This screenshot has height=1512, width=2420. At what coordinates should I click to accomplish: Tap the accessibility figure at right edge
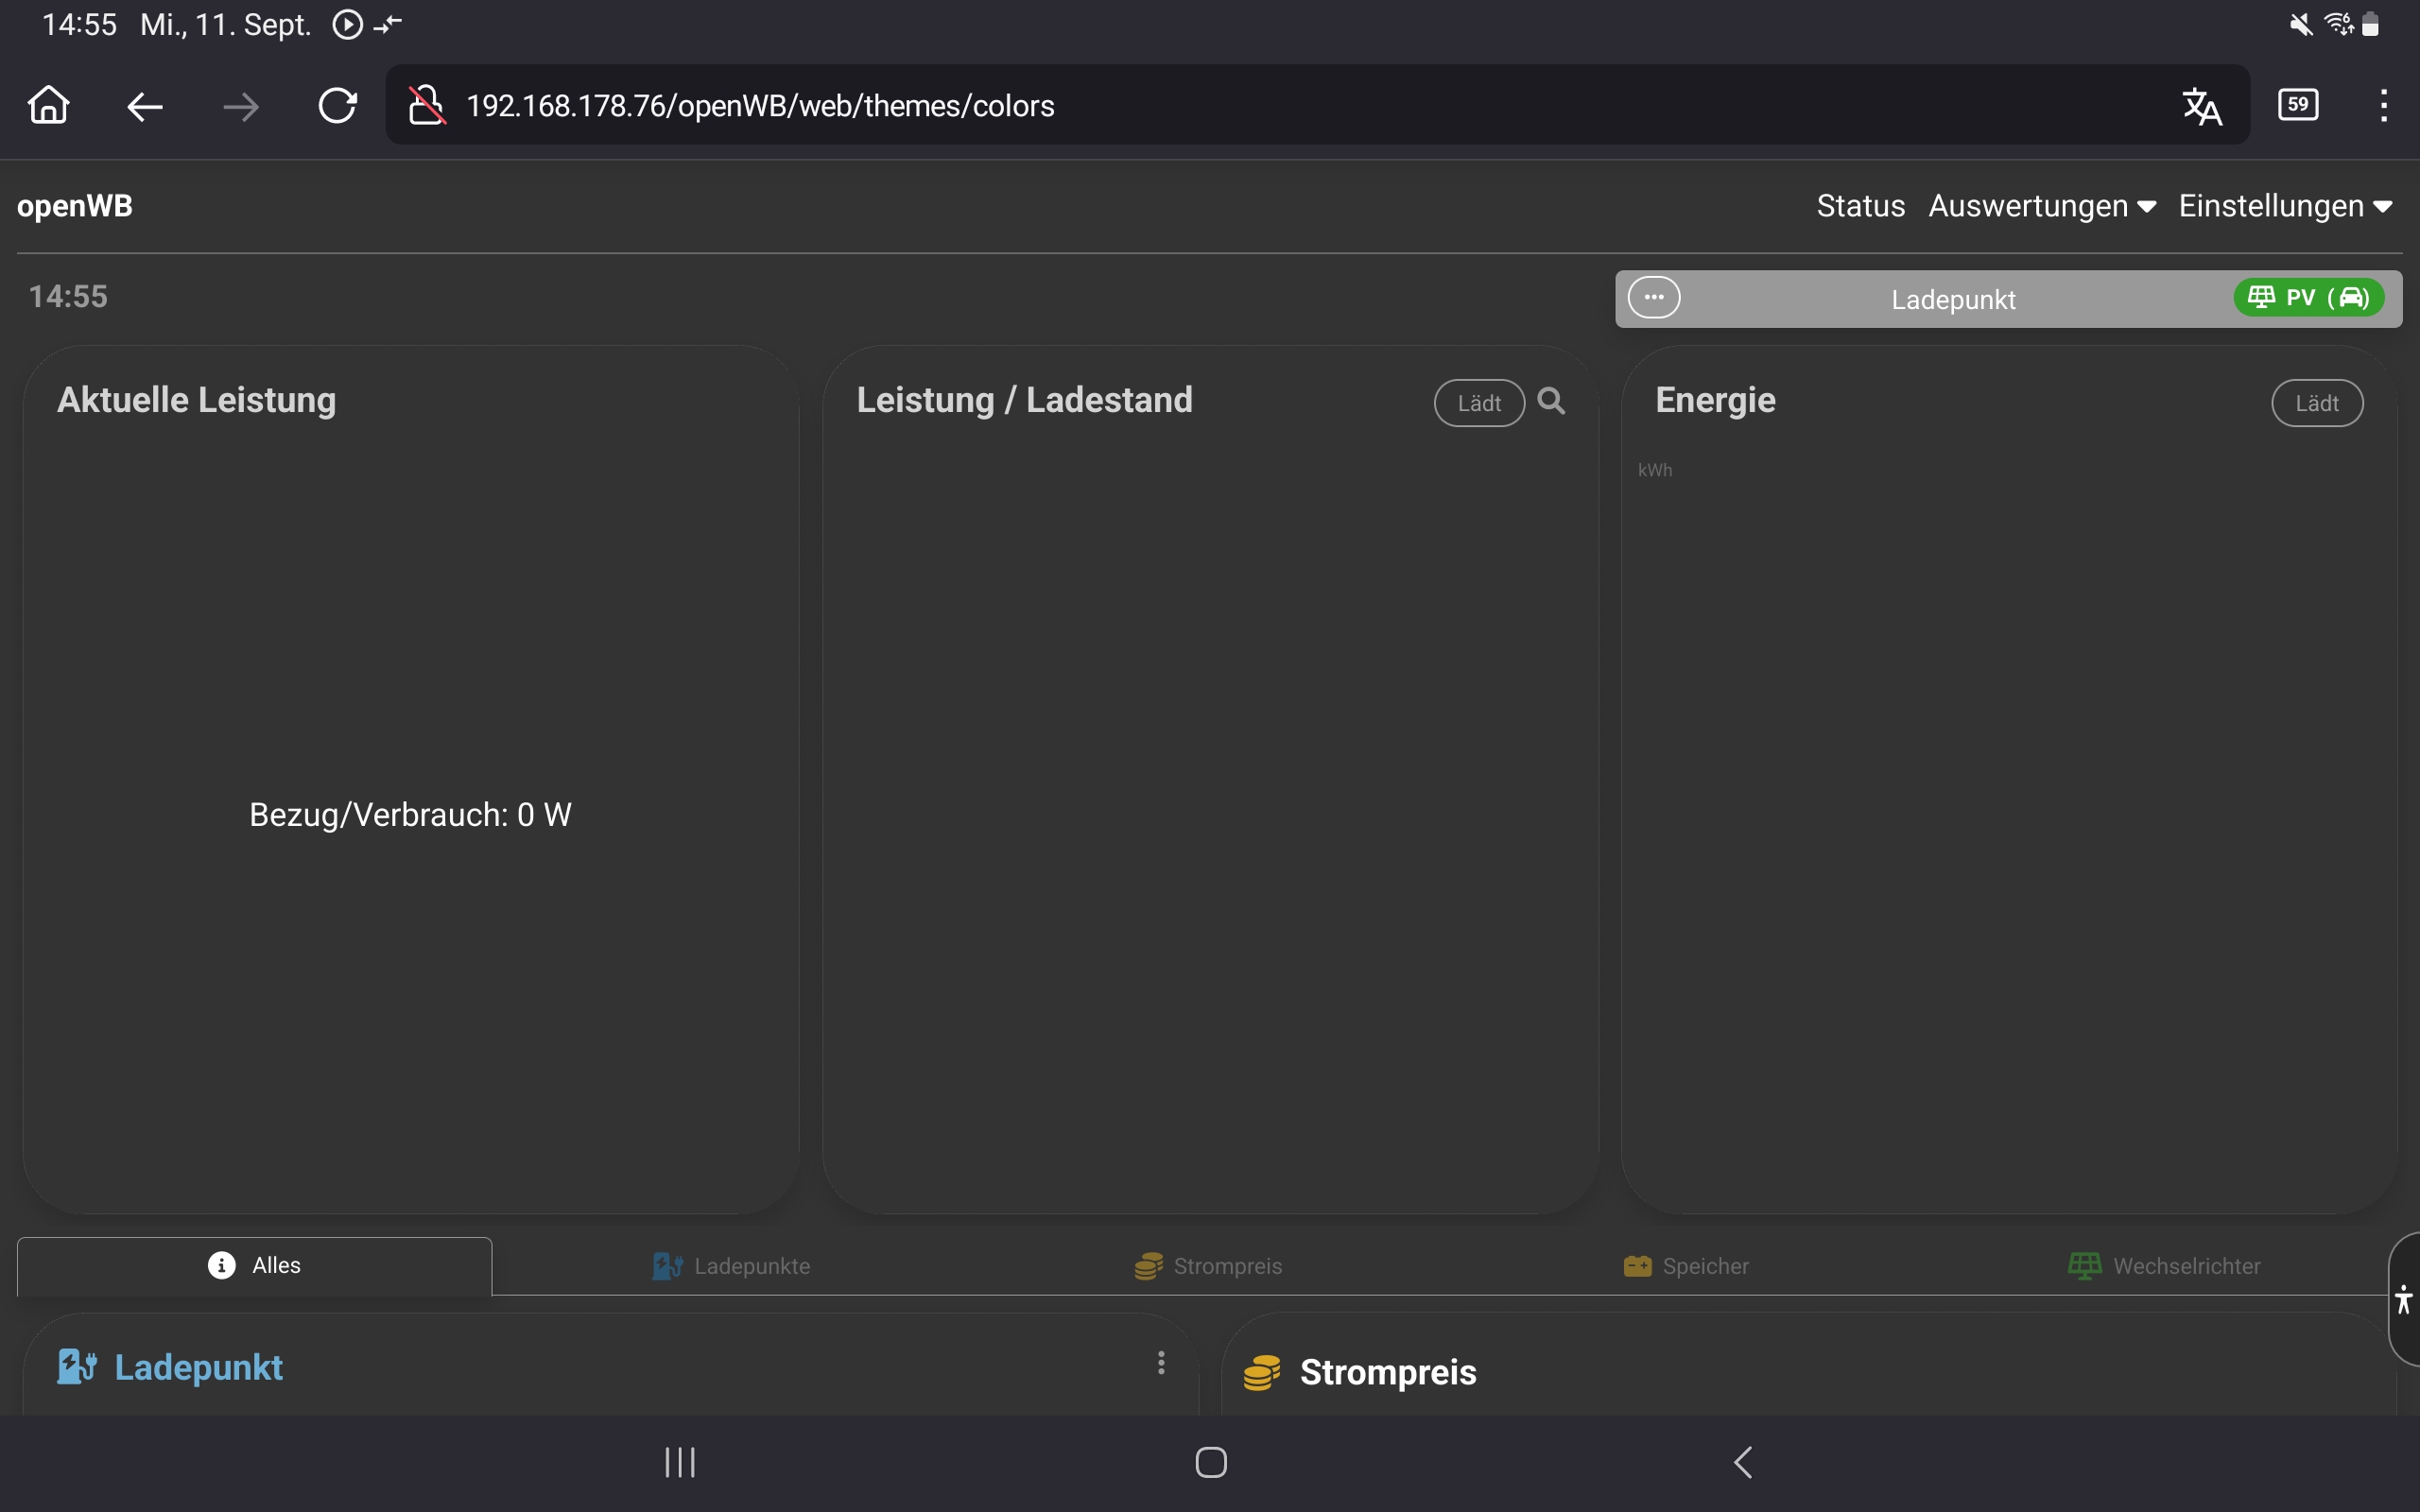[2404, 1300]
